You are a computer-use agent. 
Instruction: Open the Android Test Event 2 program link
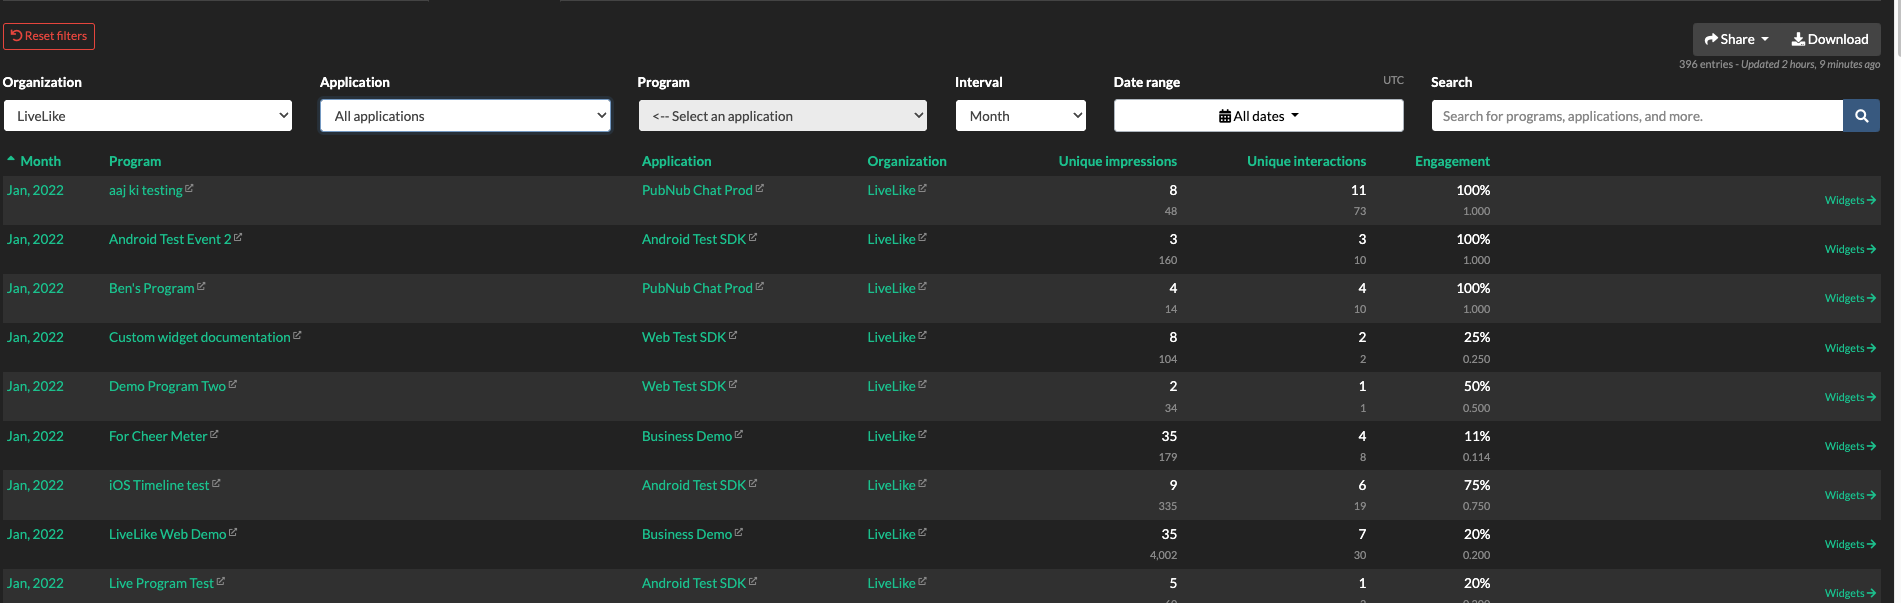[x=170, y=239]
